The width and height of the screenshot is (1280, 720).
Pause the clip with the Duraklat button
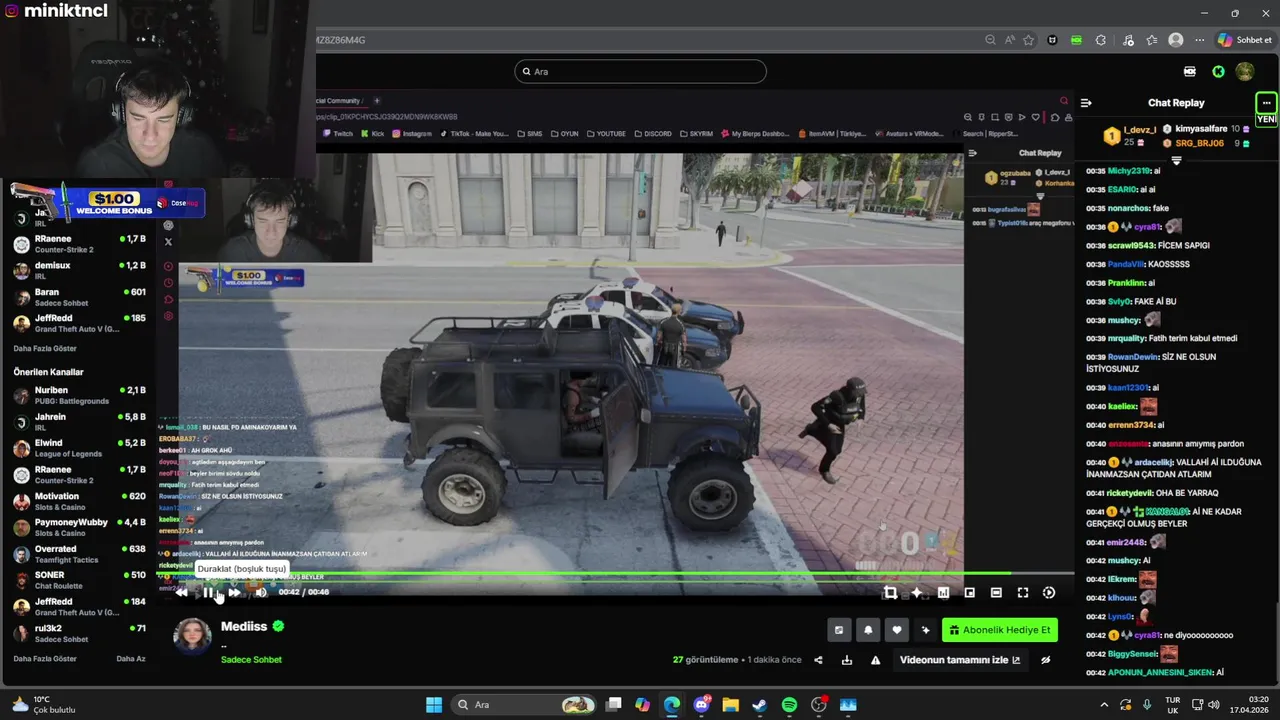pos(208,592)
